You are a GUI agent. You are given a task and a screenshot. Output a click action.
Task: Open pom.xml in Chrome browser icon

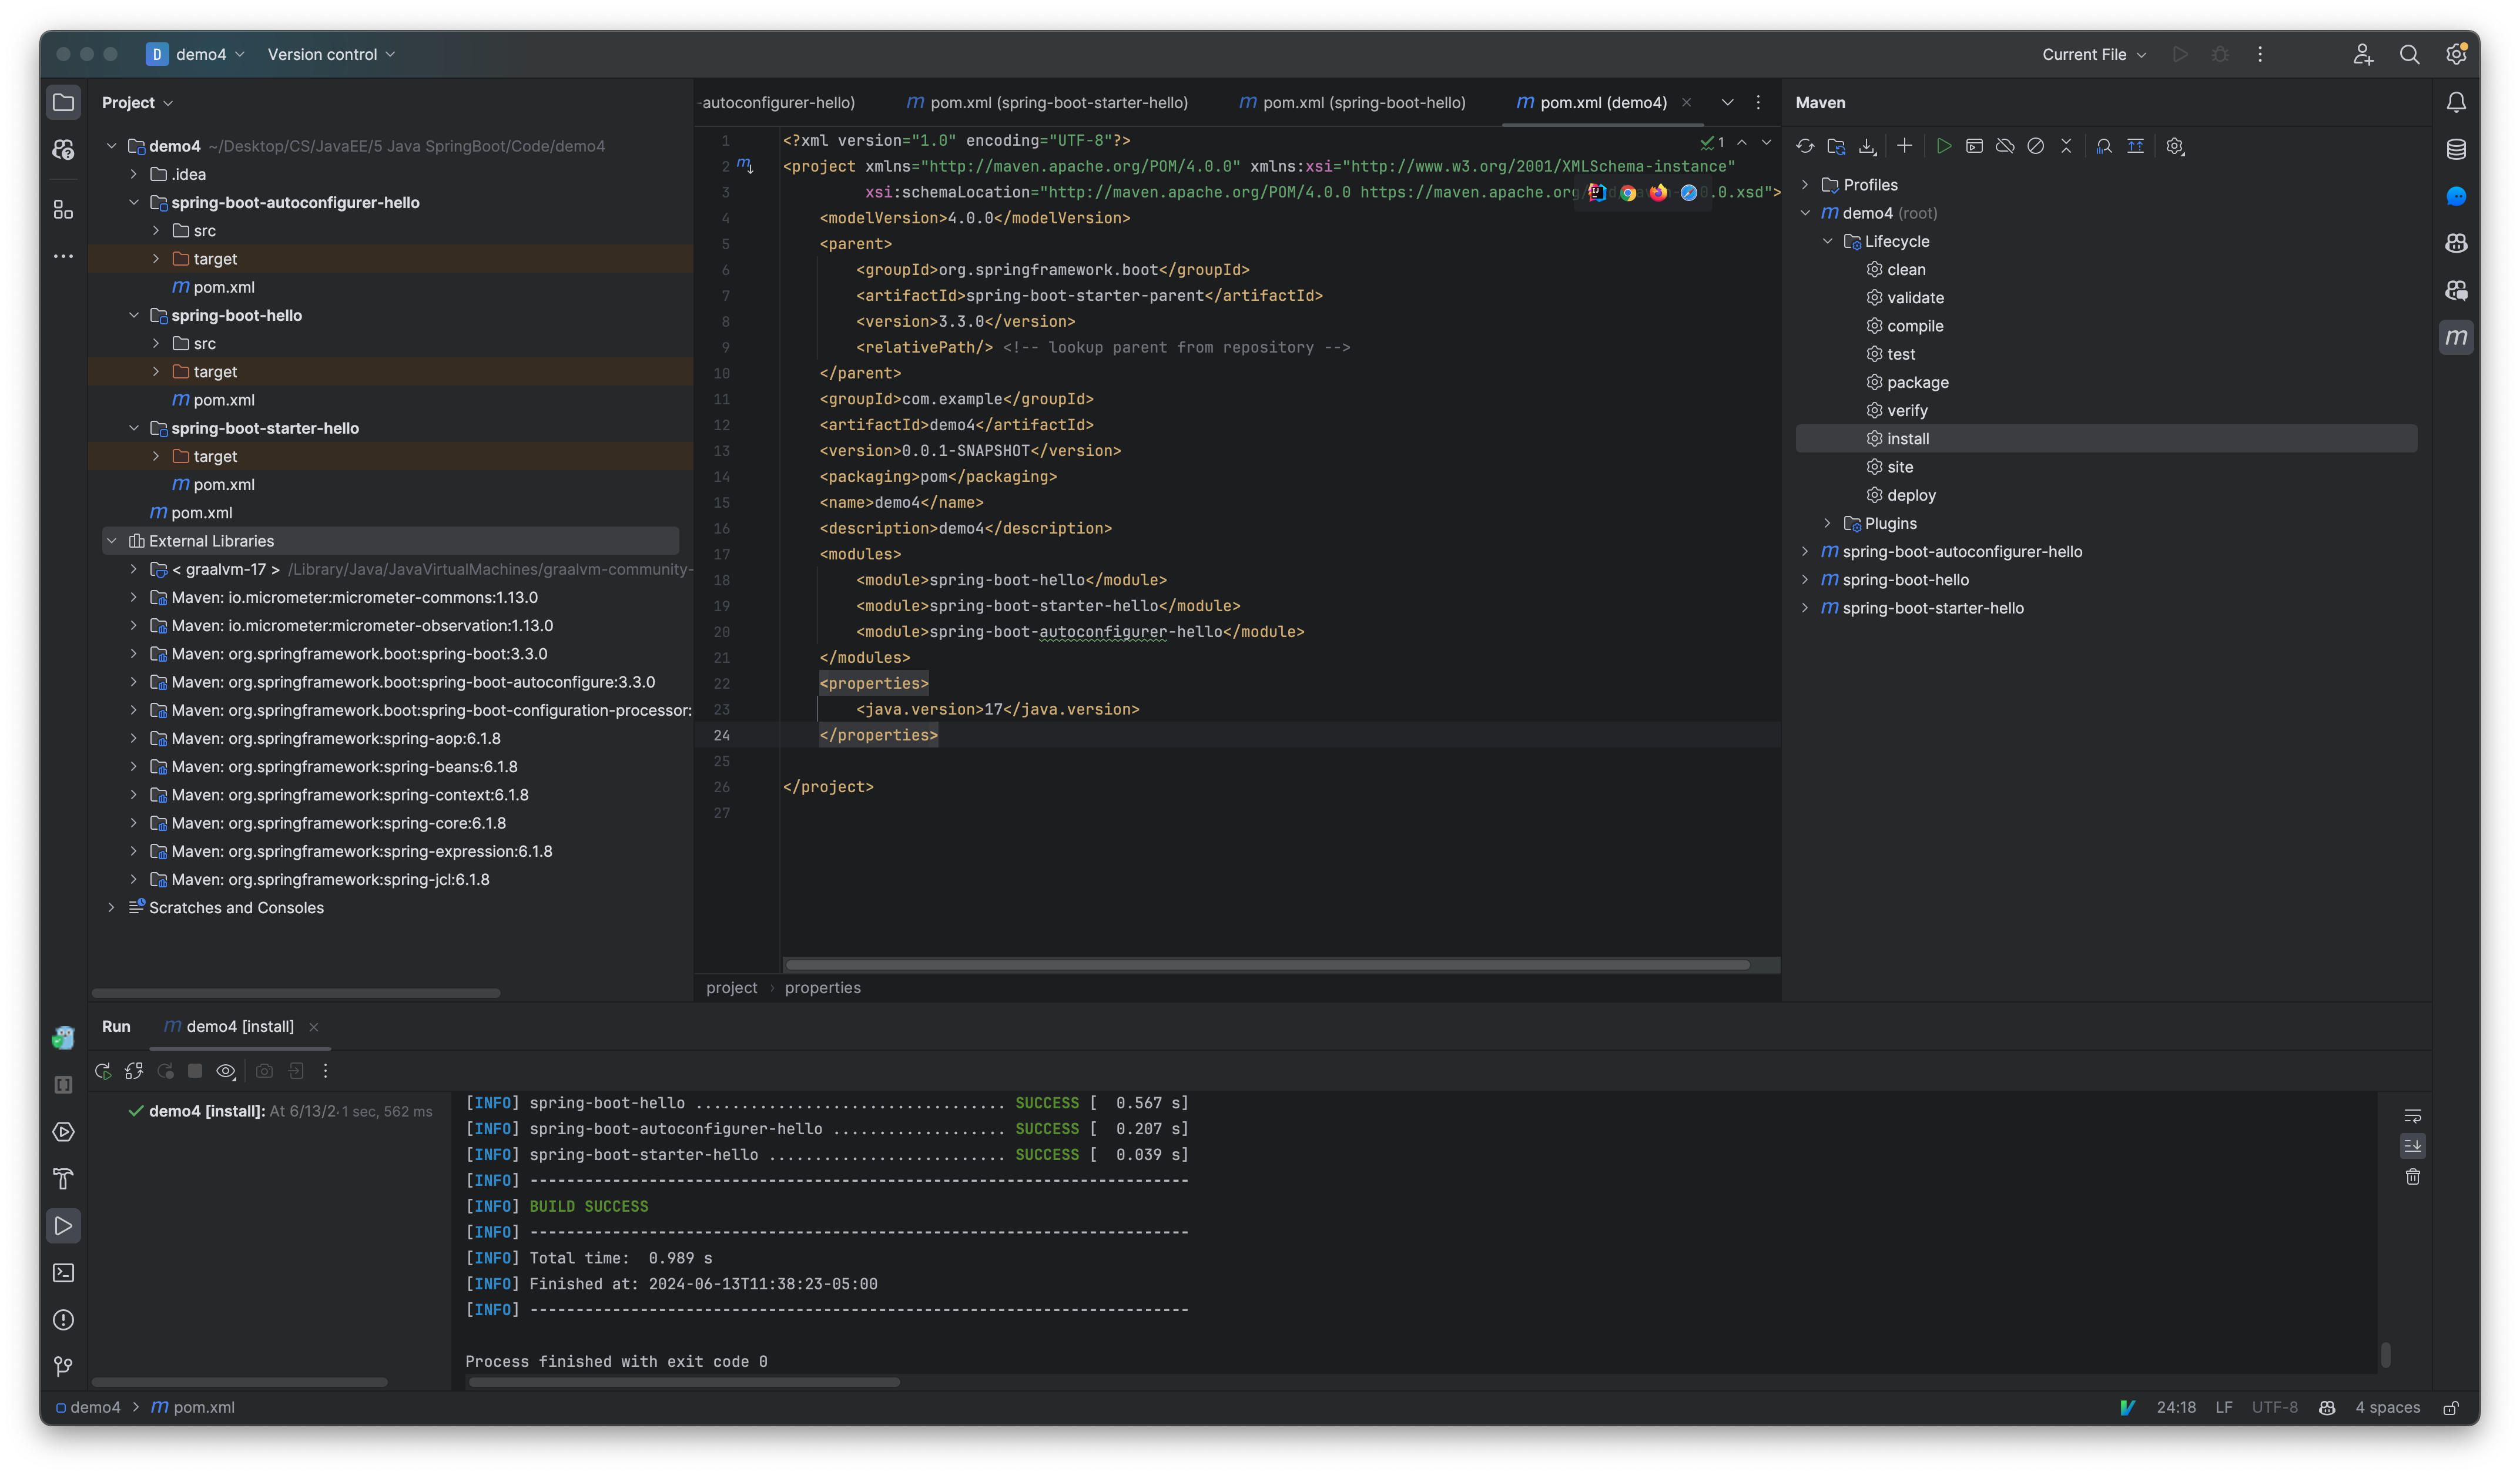click(x=1628, y=193)
